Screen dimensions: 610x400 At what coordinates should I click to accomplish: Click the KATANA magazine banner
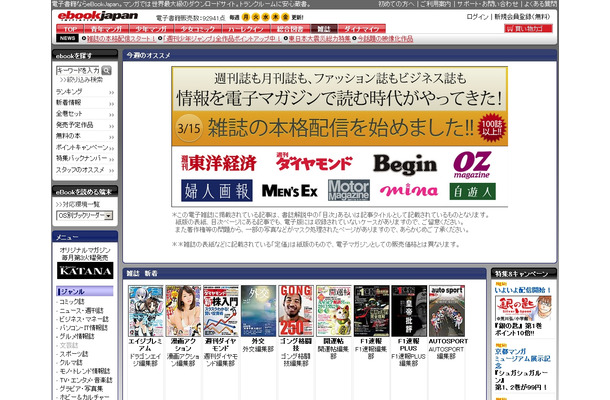(85, 270)
